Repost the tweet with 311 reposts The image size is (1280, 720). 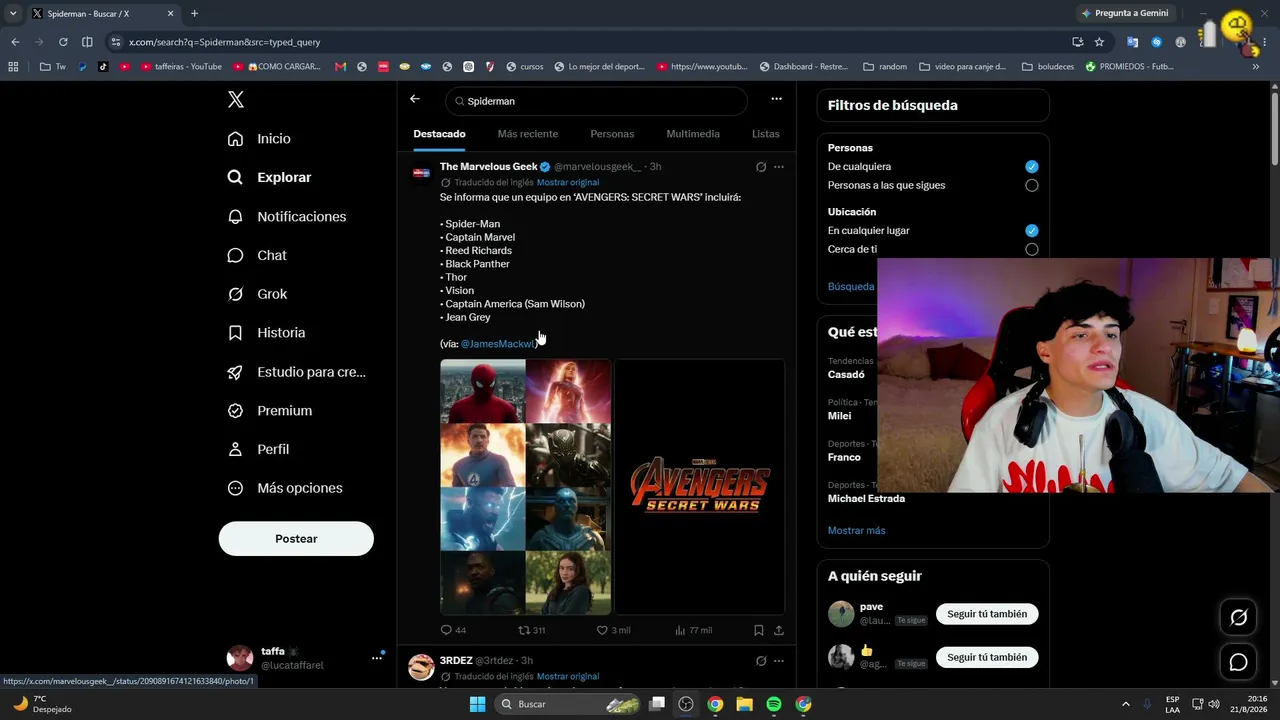click(x=531, y=630)
